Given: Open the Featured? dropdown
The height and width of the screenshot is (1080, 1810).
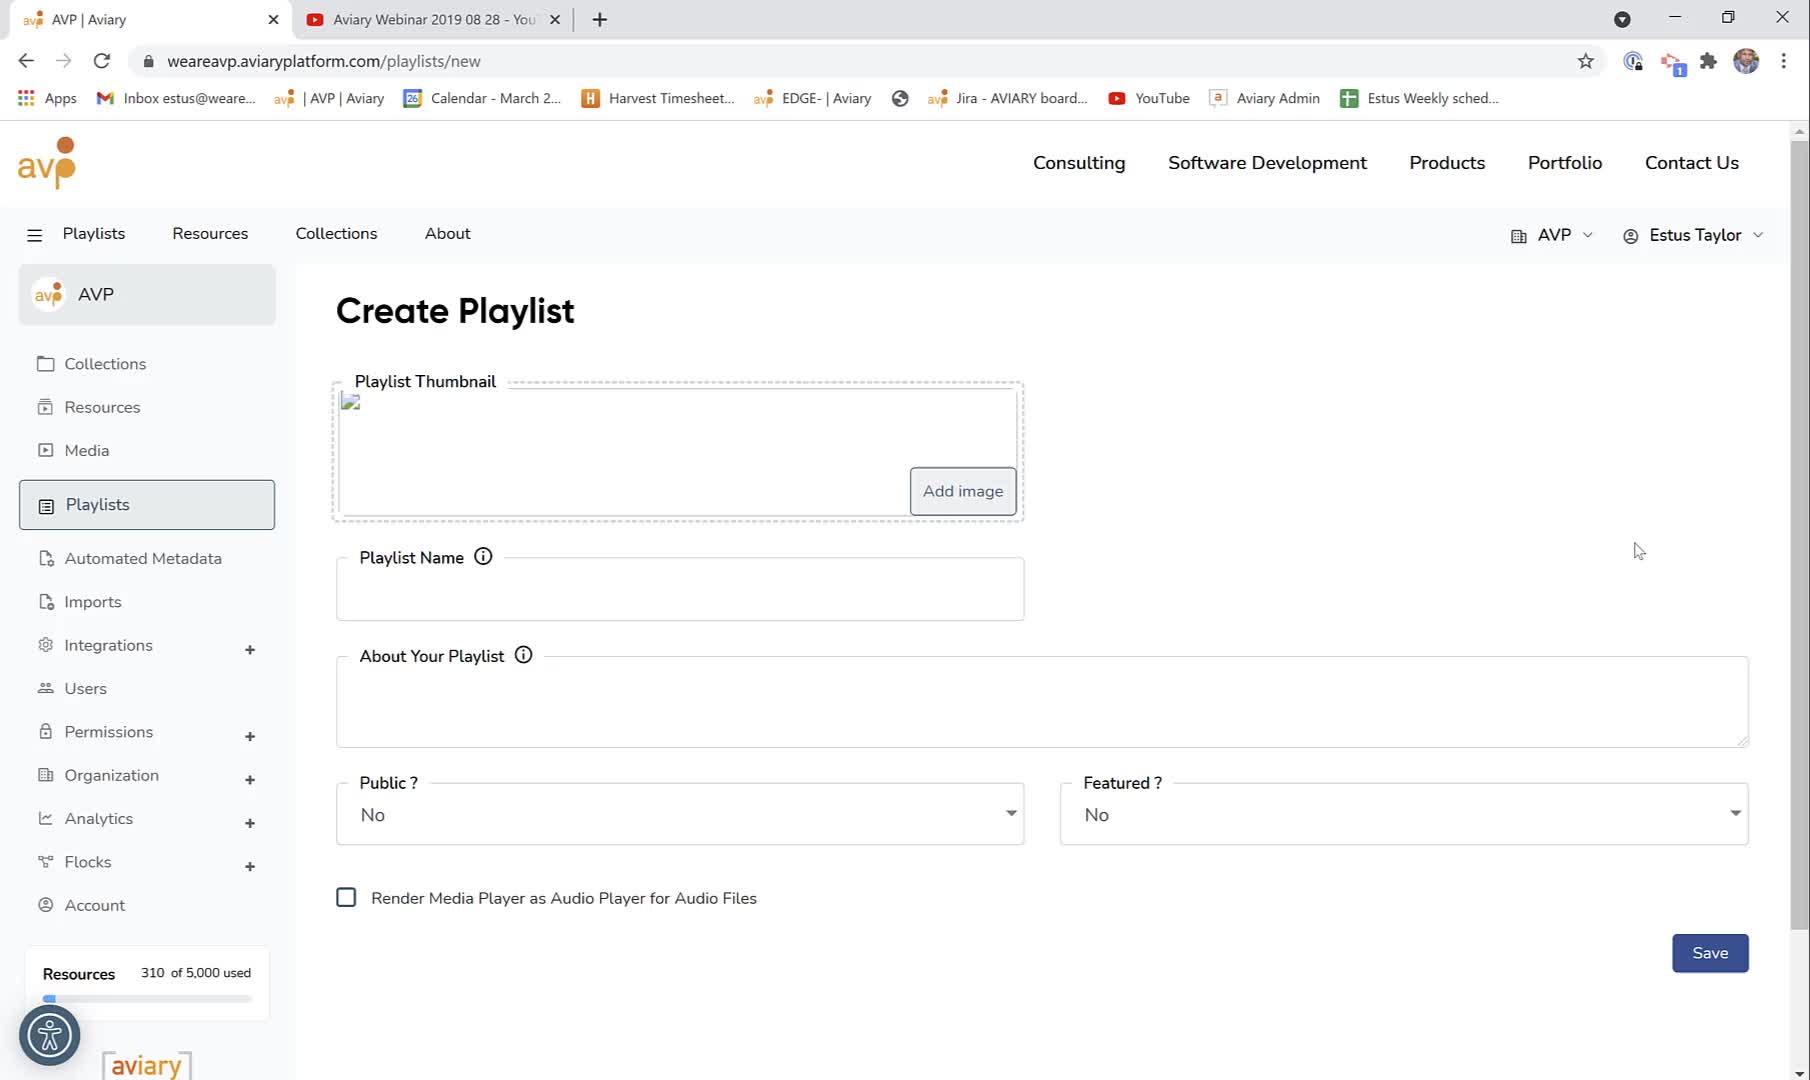Looking at the screenshot, I should [x=1404, y=814].
